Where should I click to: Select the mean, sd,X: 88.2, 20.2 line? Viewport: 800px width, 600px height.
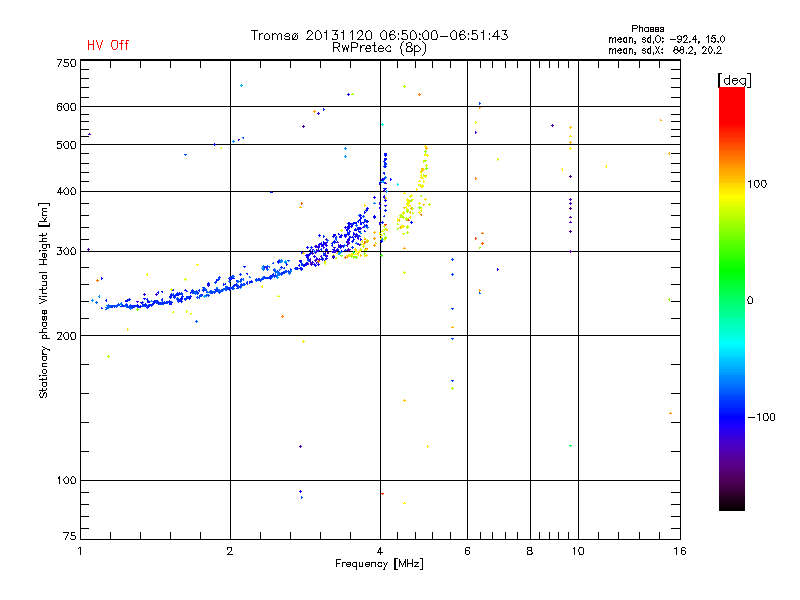click(665, 51)
